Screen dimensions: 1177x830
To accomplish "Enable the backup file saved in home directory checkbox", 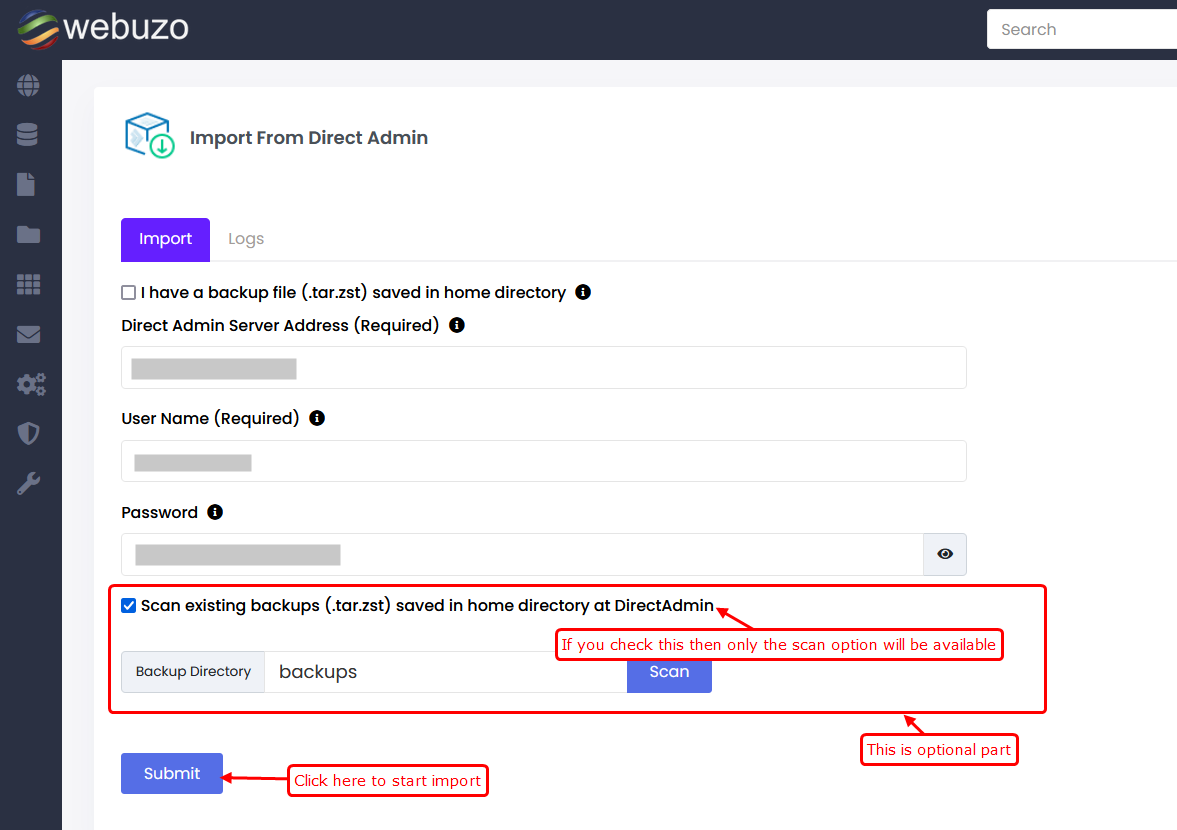I will (x=129, y=293).
